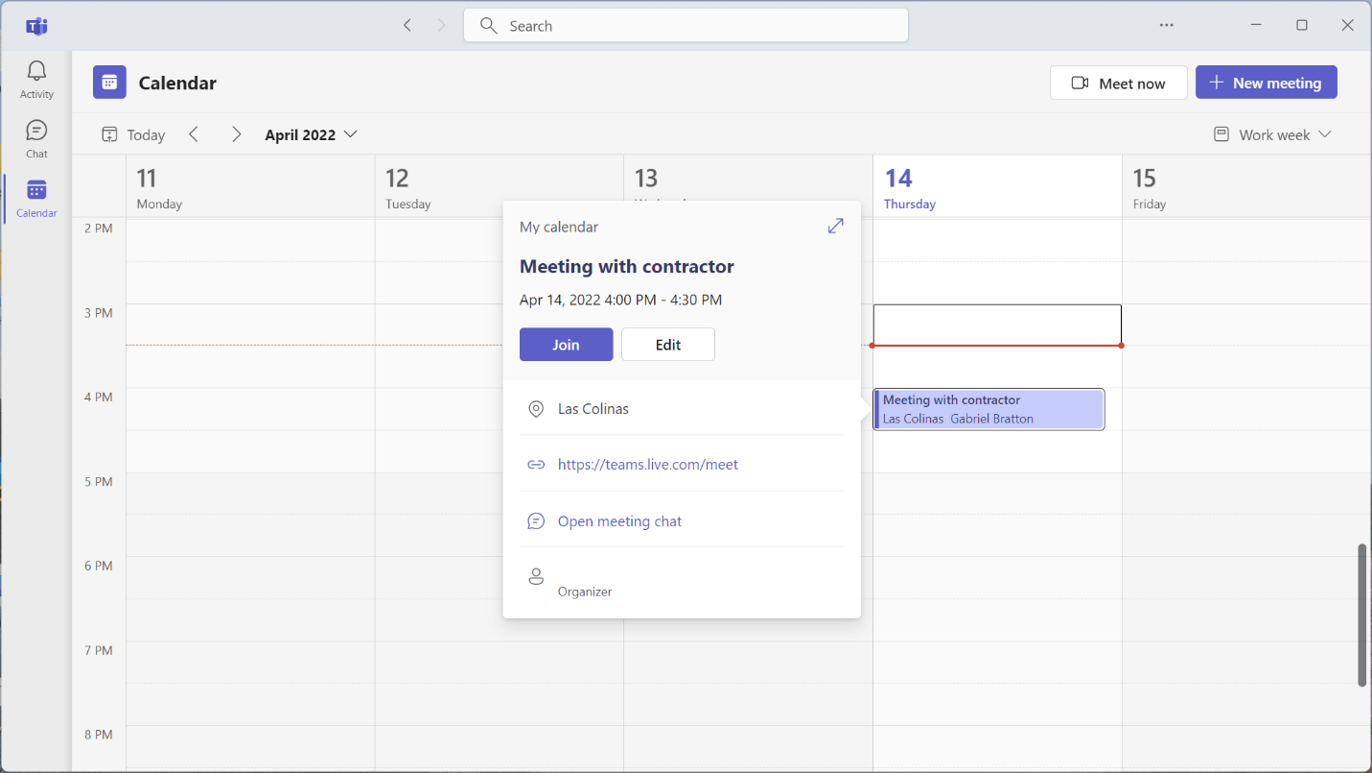Click the meeting chat bubble icon

pyautogui.click(x=536, y=521)
